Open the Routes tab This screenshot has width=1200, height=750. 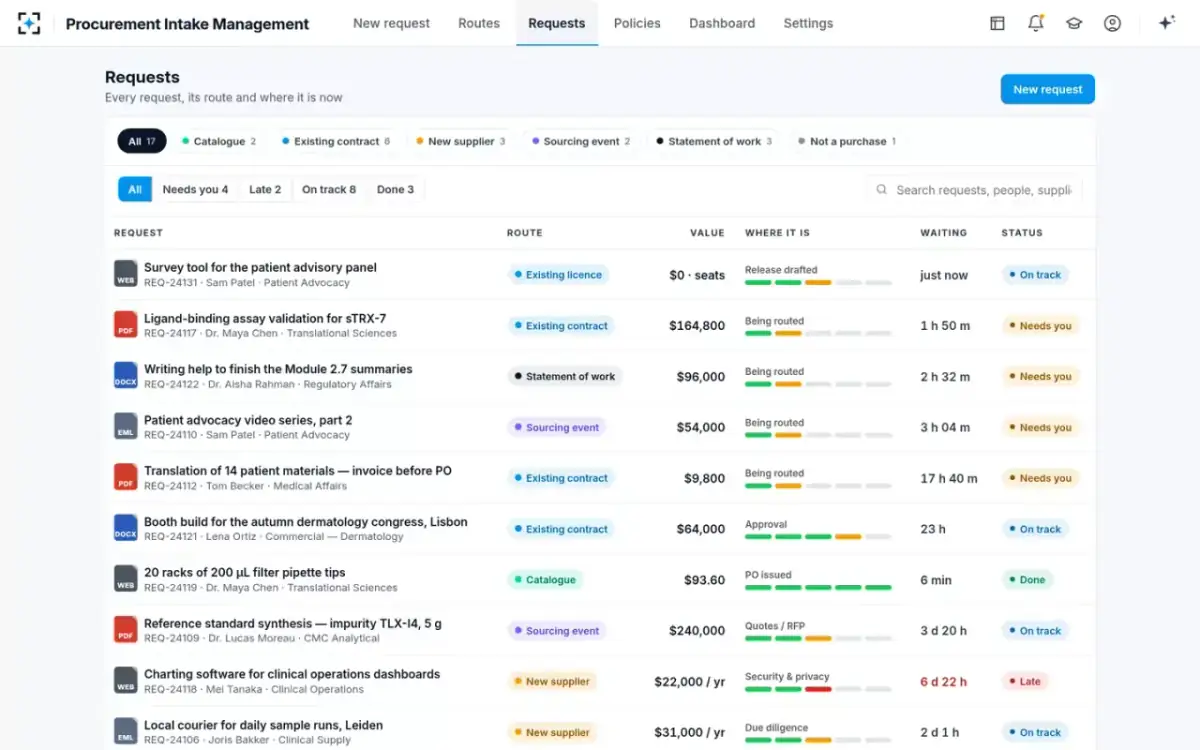coord(479,23)
